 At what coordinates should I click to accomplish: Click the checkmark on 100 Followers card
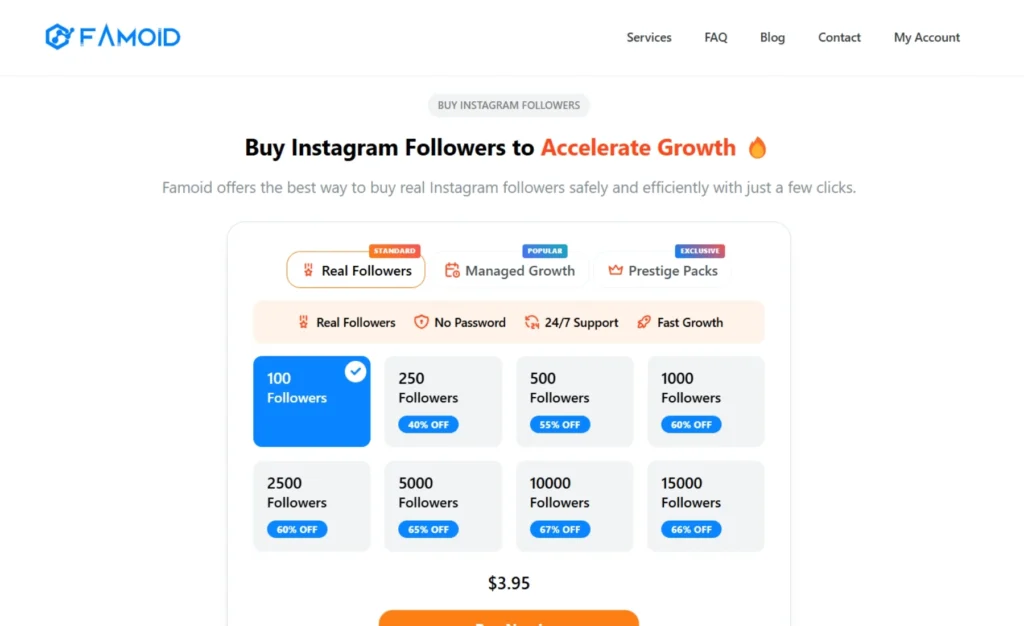pos(355,371)
